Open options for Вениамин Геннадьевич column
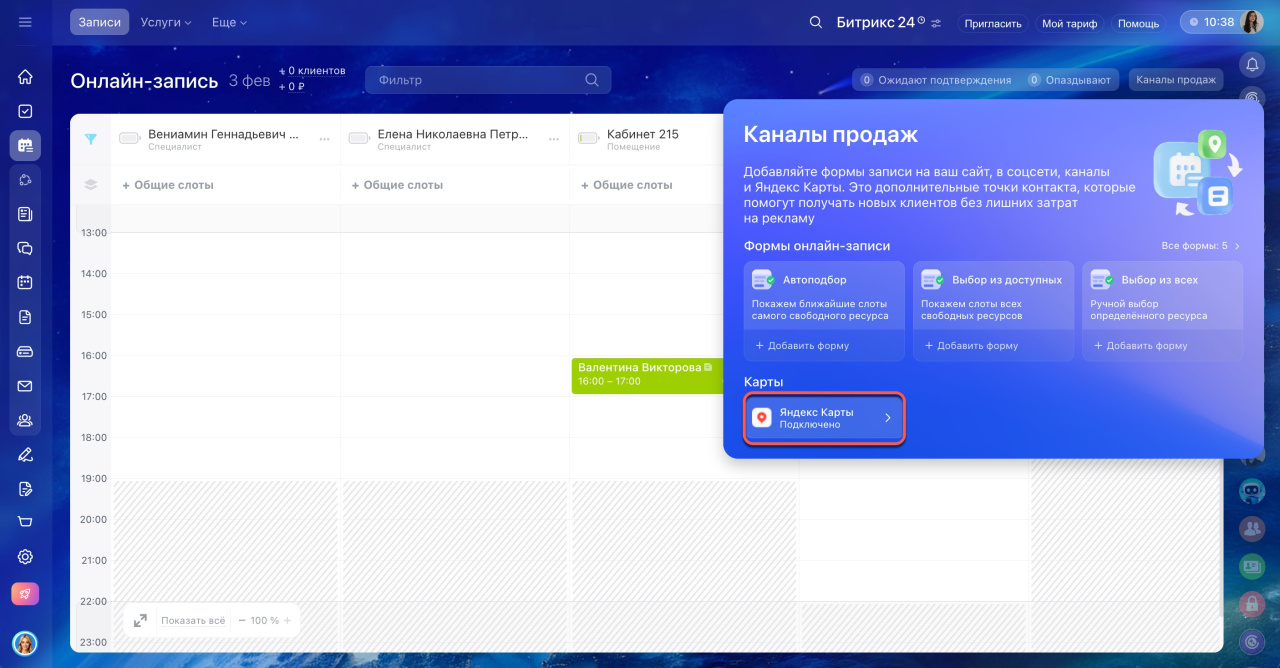Screen dimensions: 1280x668 [324, 139]
